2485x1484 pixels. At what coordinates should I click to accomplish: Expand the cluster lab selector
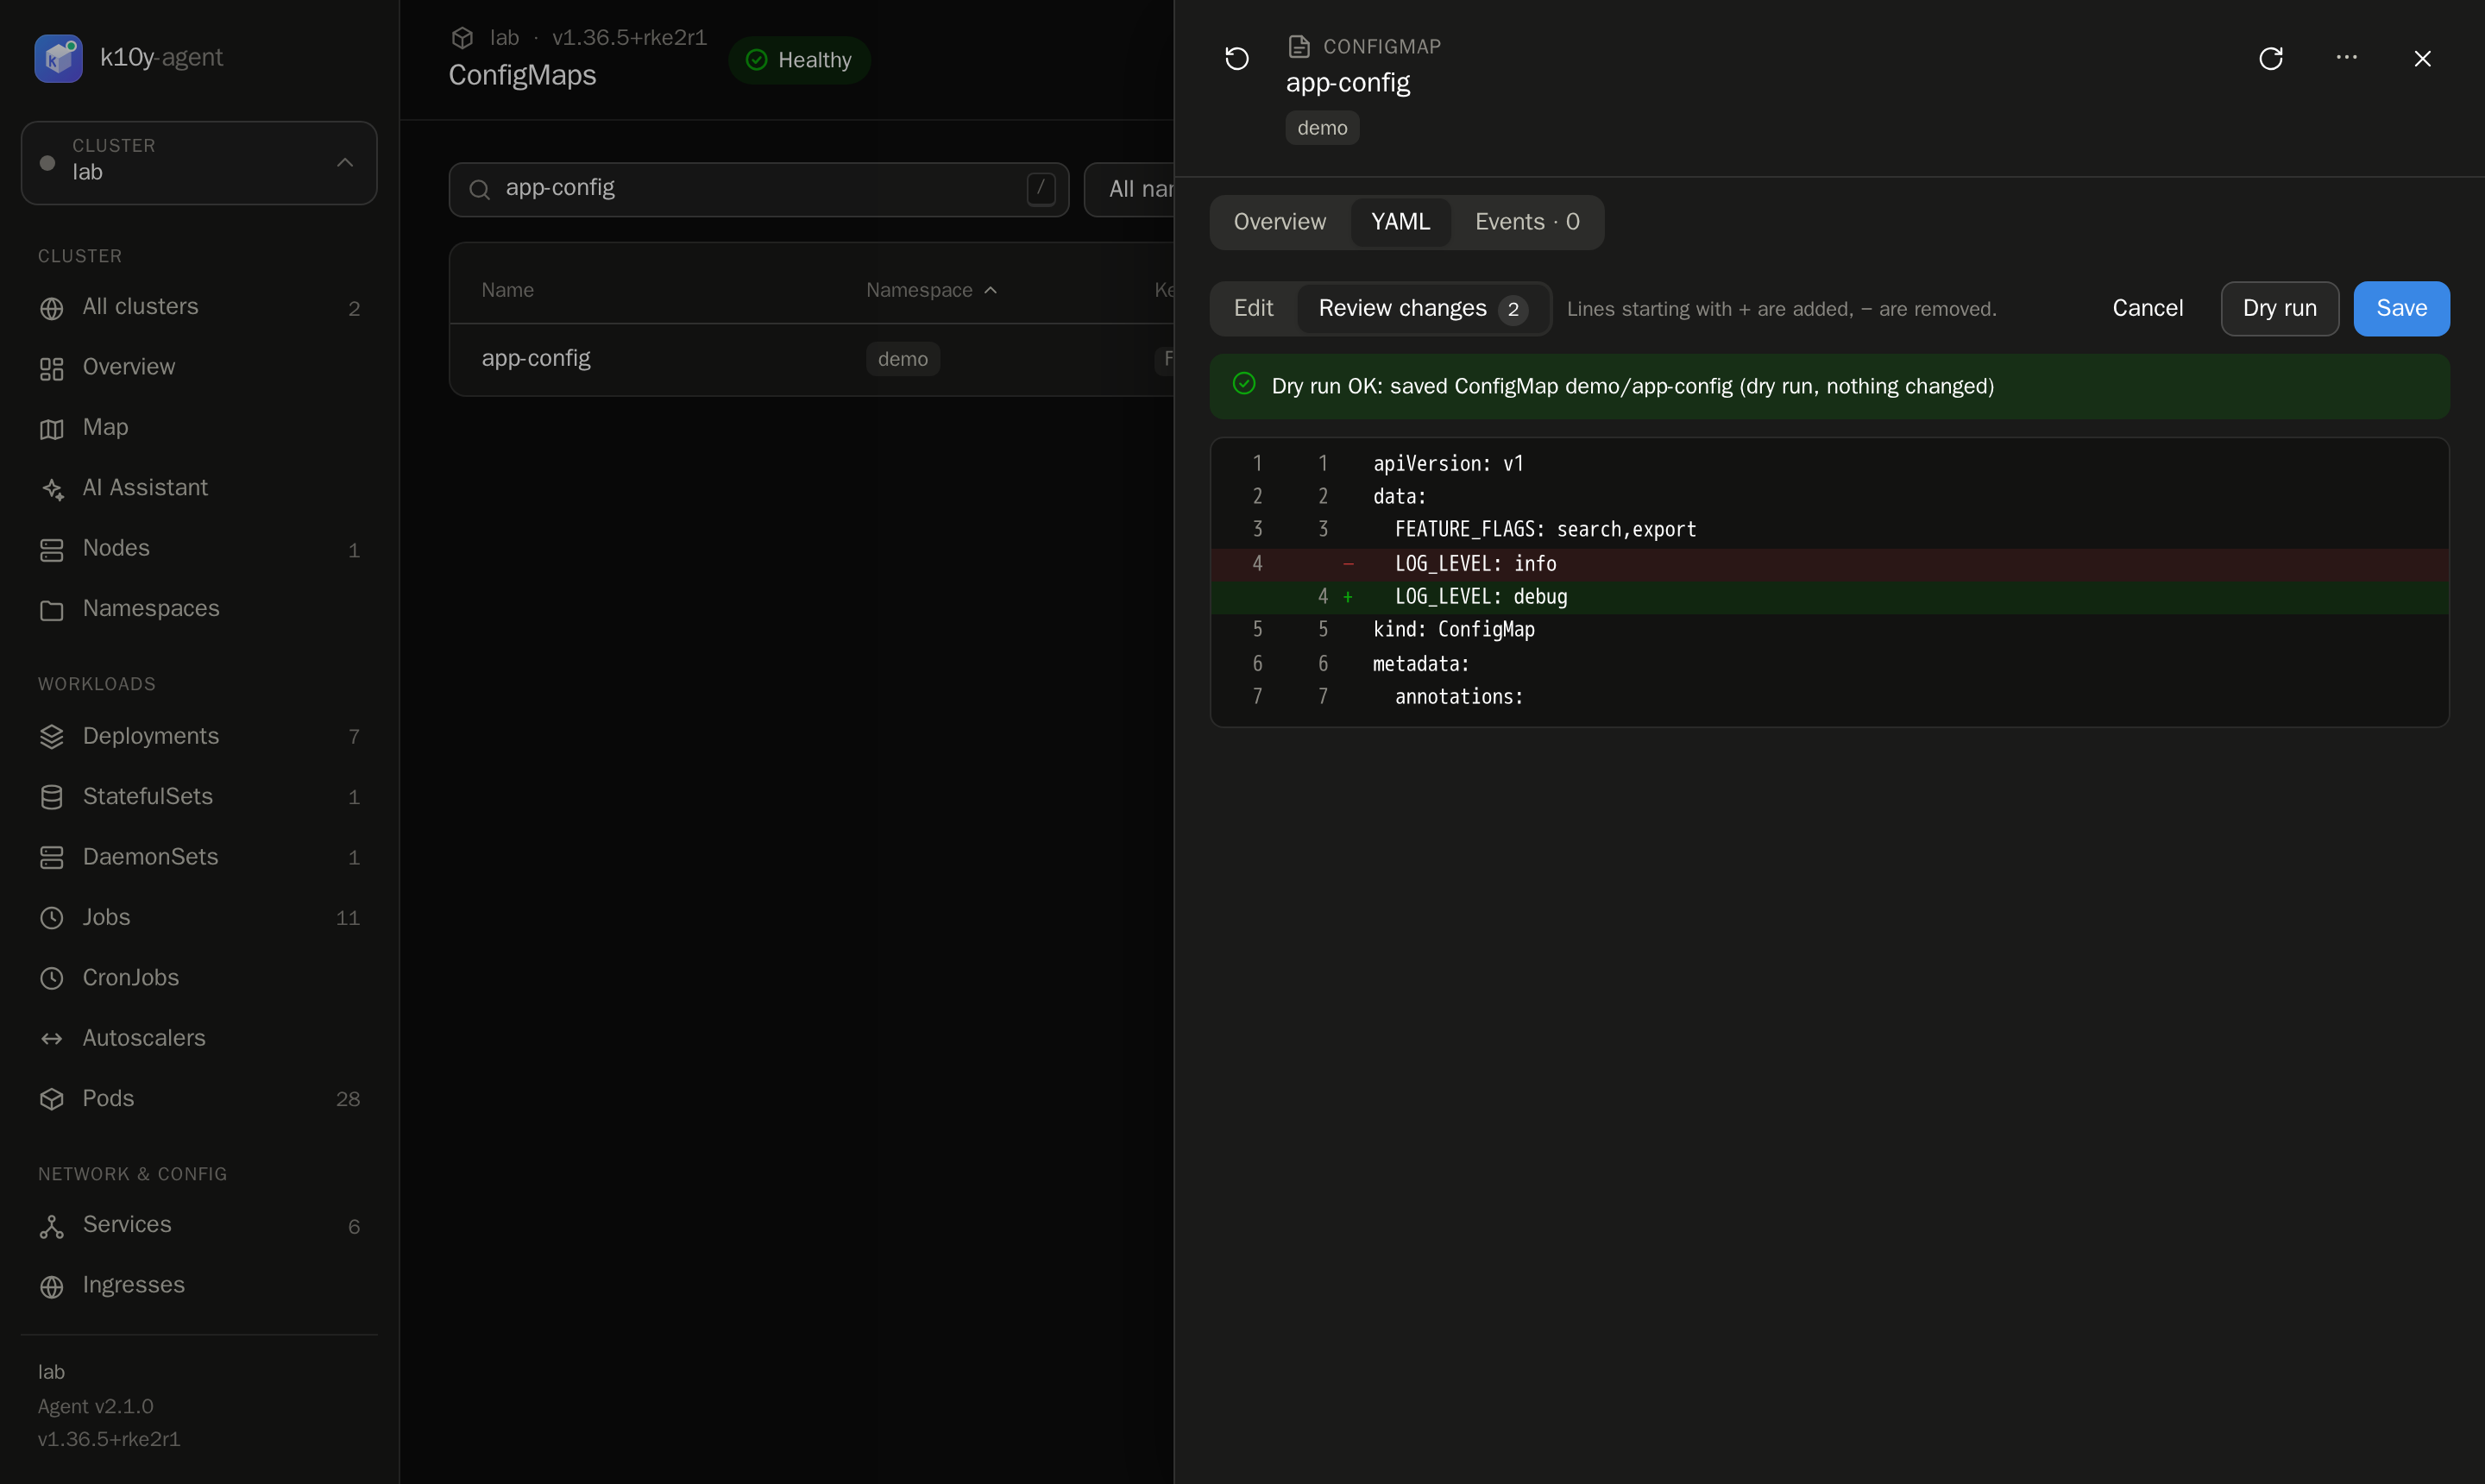point(199,163)
